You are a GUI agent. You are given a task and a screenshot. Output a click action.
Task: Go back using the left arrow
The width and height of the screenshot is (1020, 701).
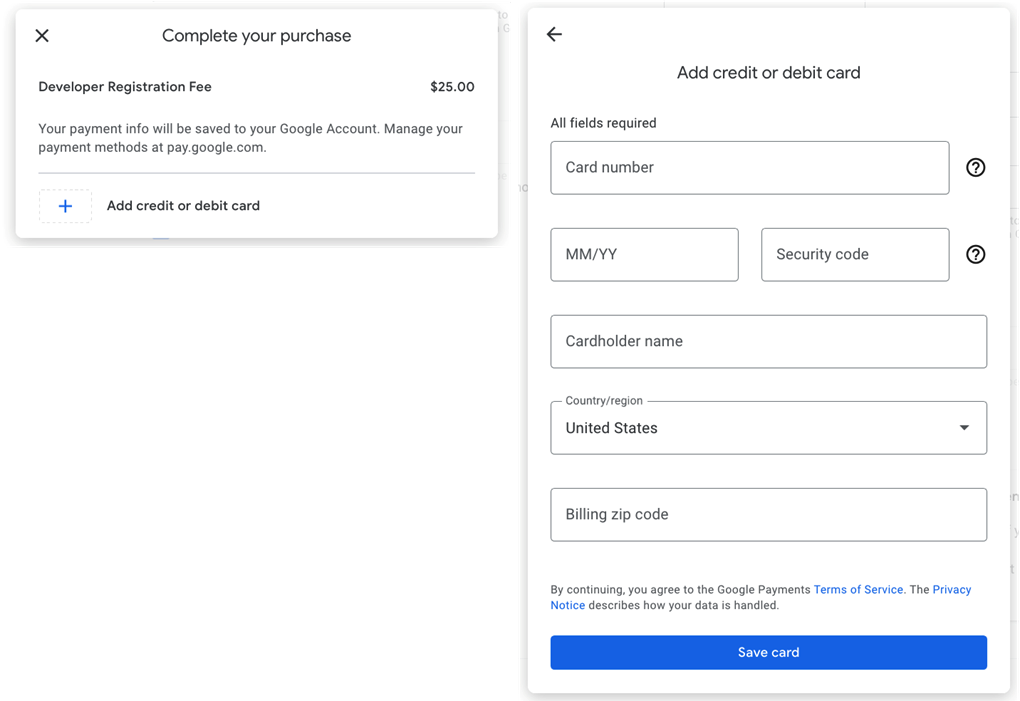pos(554,35)
